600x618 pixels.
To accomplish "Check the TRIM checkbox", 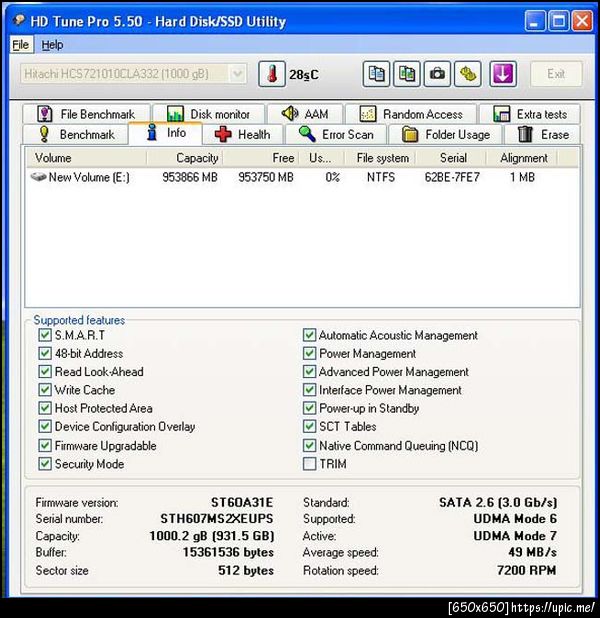I will click(x=309, y=464).
